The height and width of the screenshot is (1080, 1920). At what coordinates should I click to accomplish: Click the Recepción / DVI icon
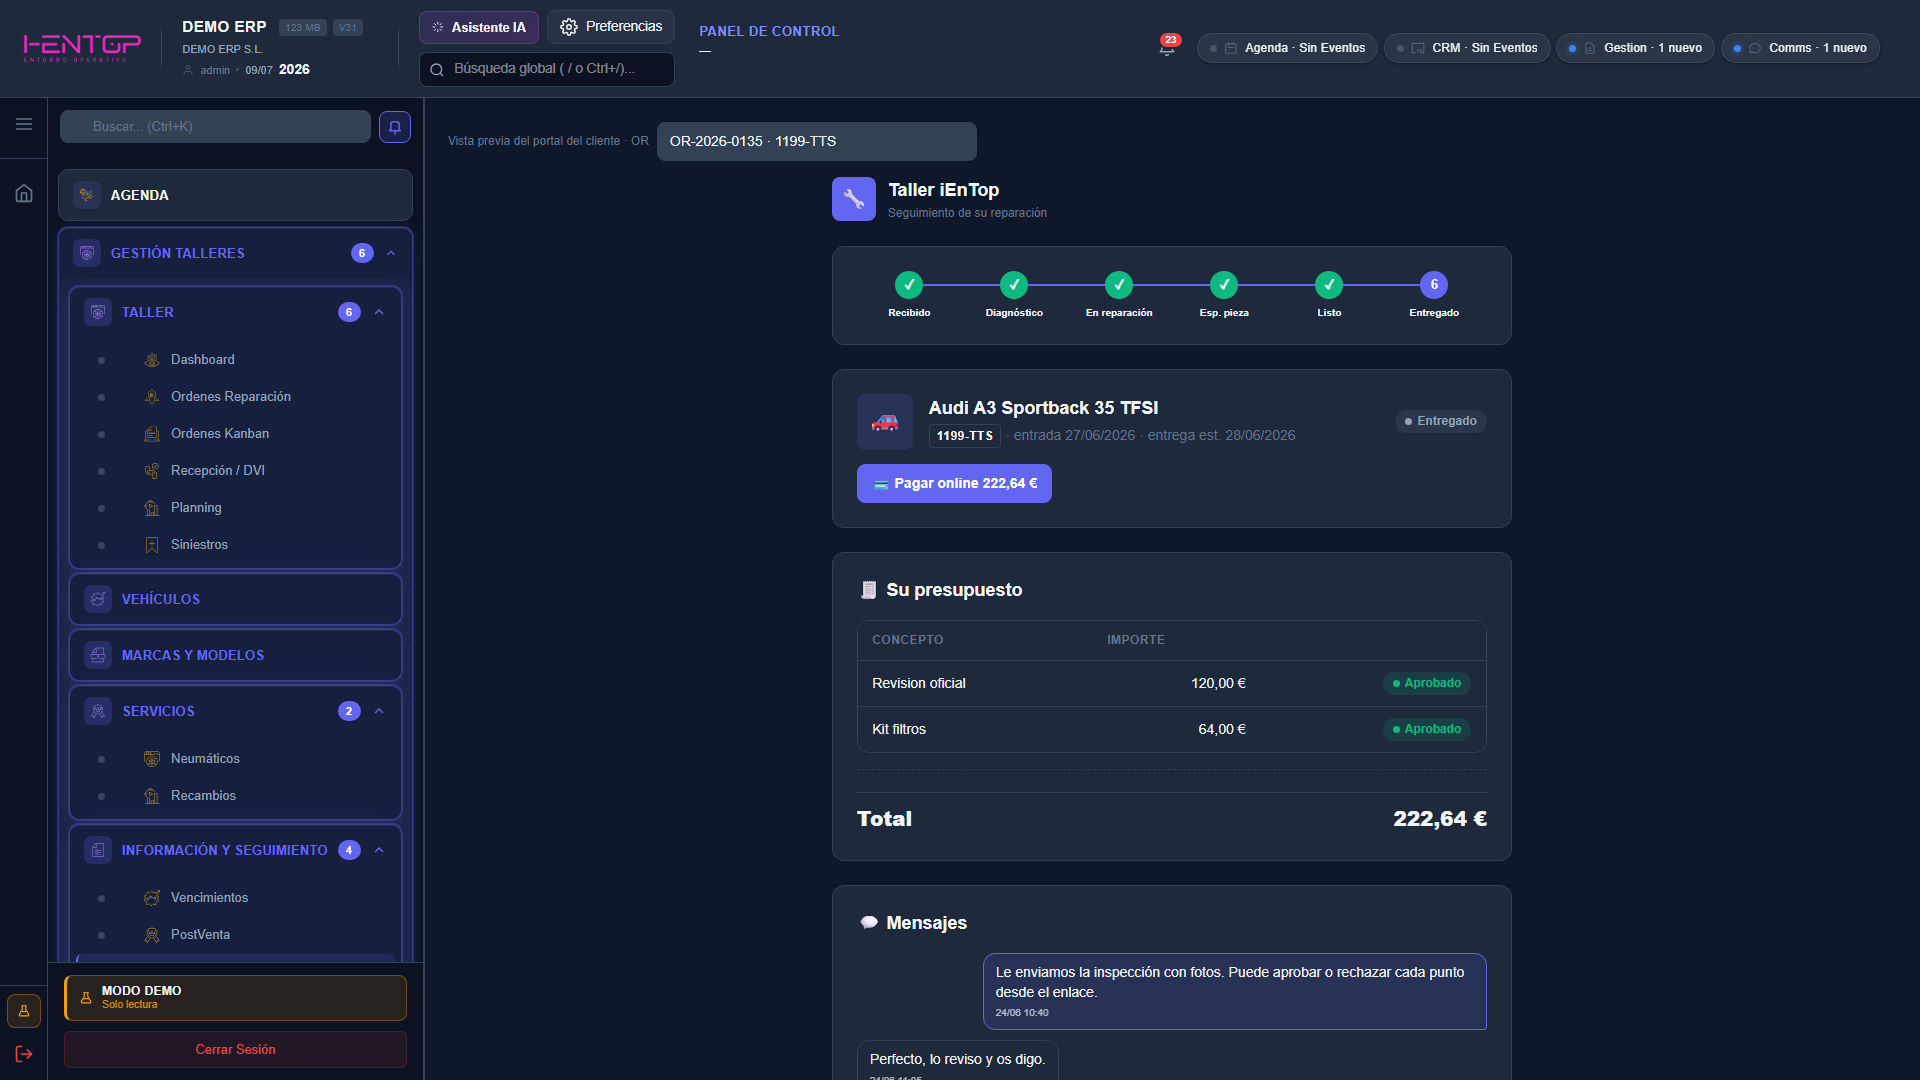tap(152, 471)
